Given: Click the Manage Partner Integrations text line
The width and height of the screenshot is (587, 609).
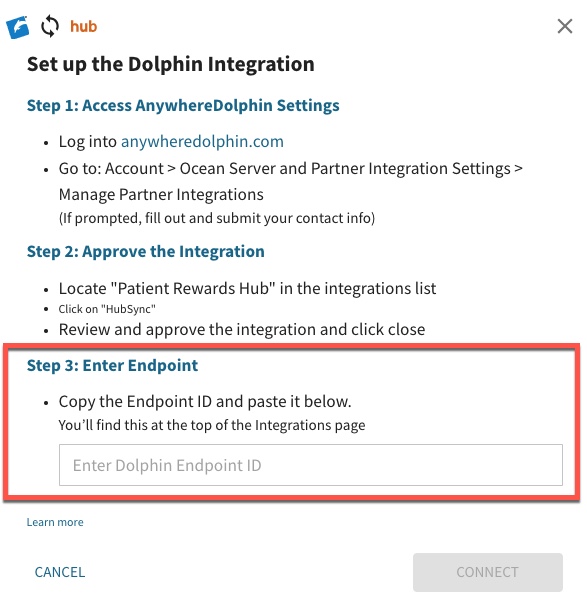Looking at the screenshot, I should click(161, 195).
